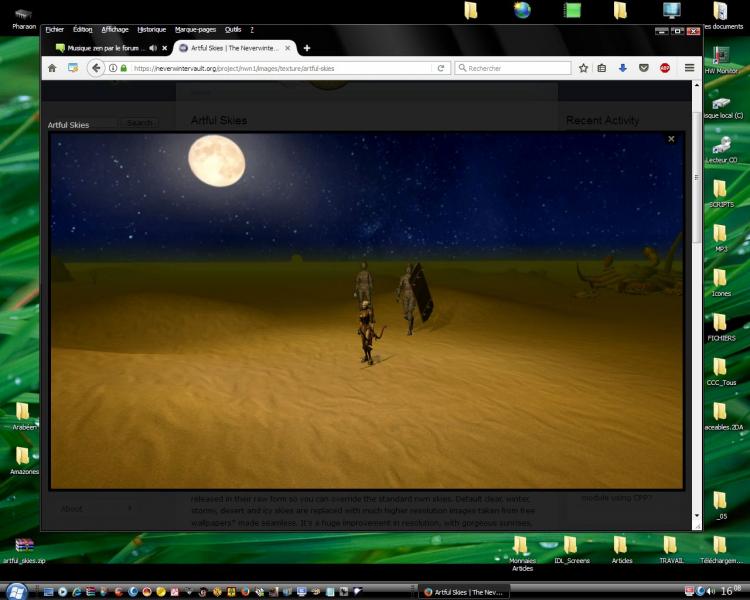Open the Monnaies Articles folder
This screenshot has width=750, height=600.
pyautogui.click(x=522, y=554)
